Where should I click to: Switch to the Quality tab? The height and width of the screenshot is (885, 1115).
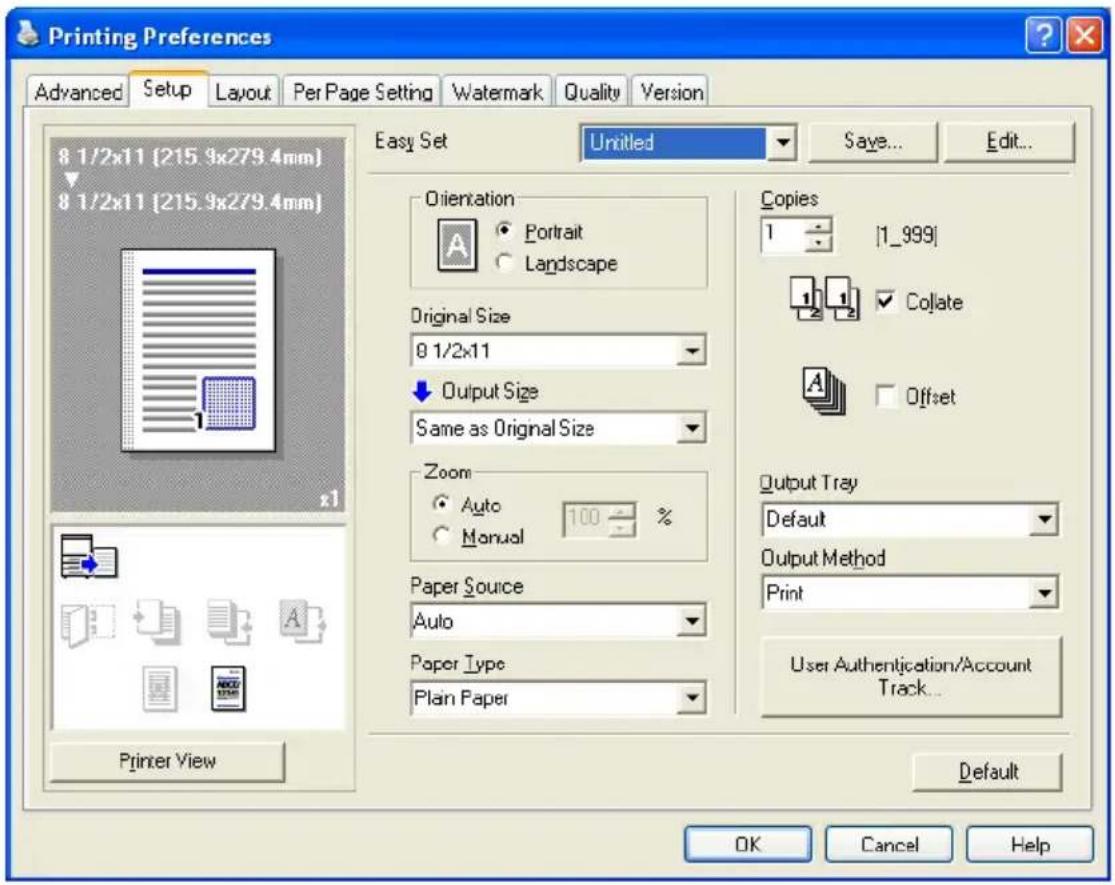pos(592,92)
